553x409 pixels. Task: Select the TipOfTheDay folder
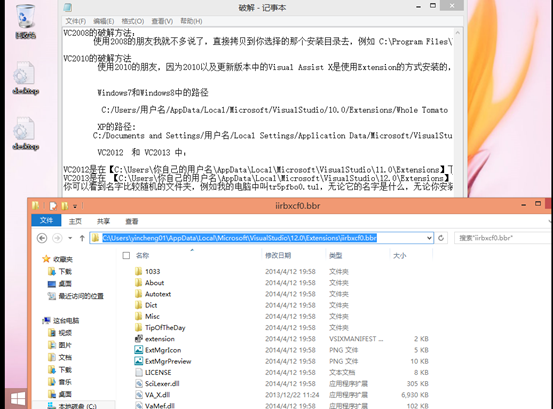pos(160,328)
